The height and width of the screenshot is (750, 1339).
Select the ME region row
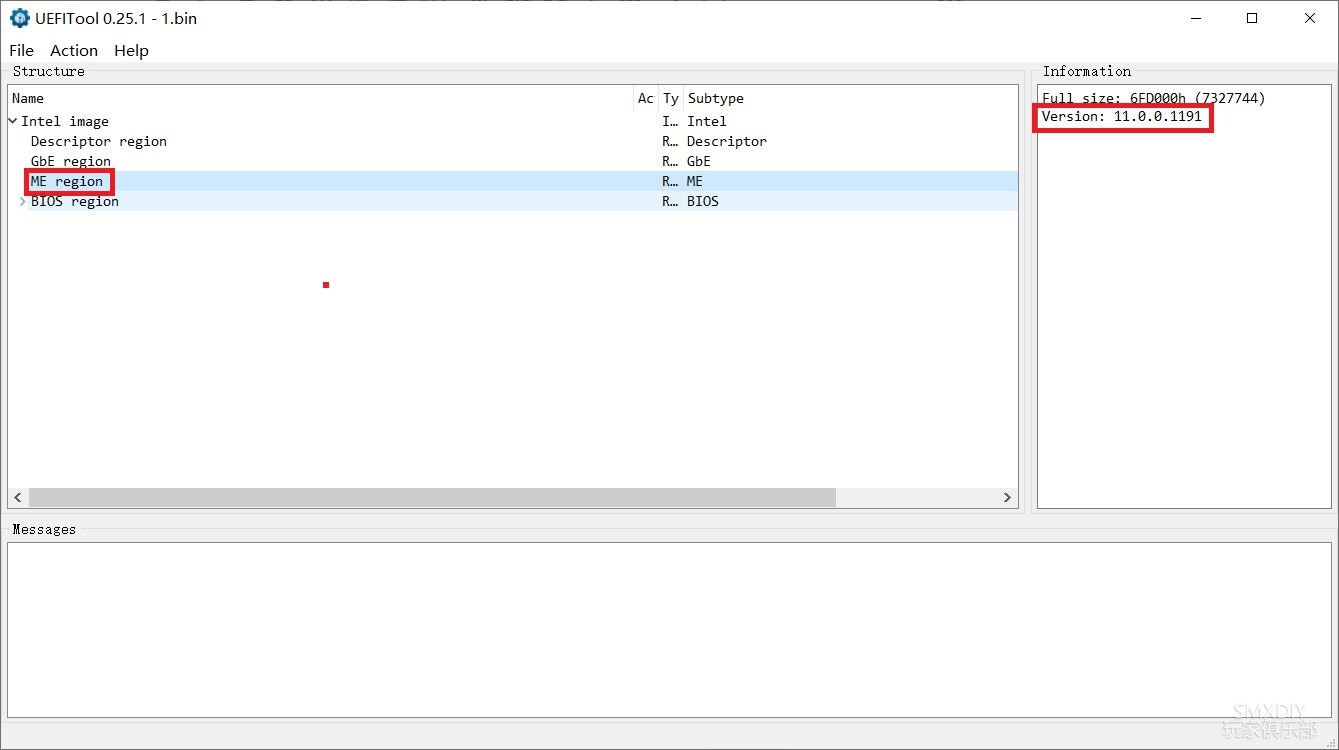tap(513, 181)
